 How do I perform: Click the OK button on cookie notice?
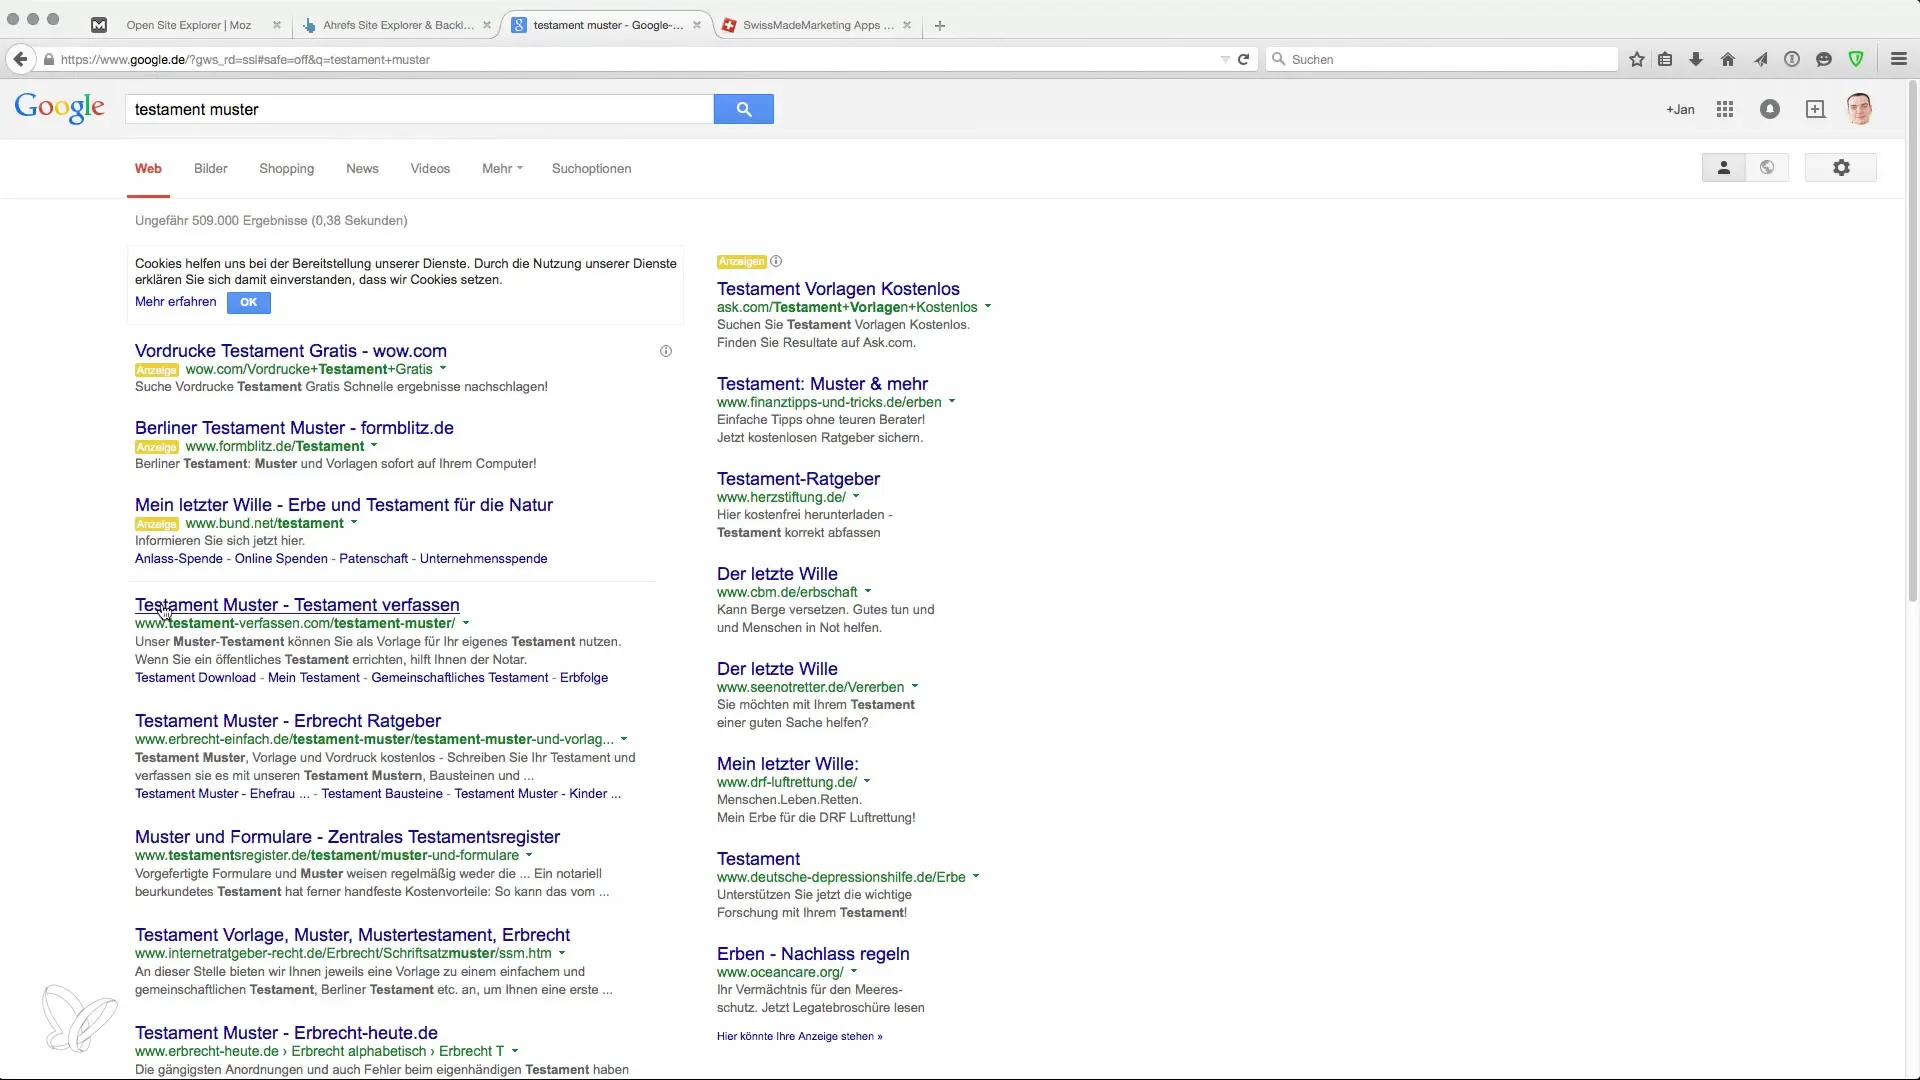[249, 302]
